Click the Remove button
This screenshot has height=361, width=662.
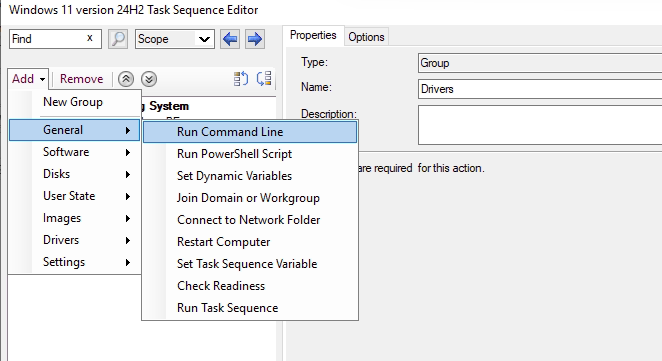(x=81, y=79)
